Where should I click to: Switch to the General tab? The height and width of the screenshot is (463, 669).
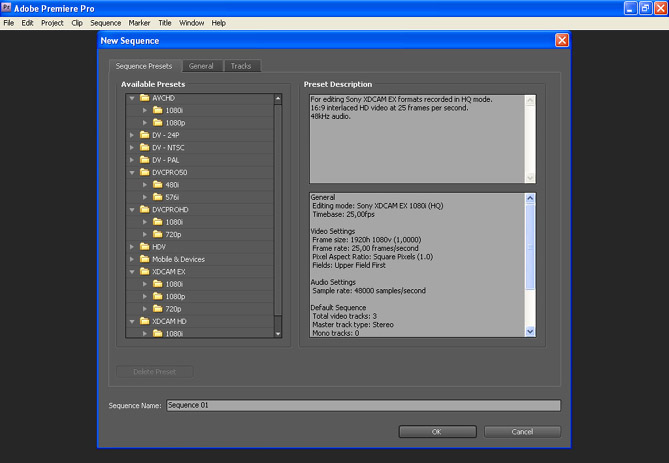[201, 66]
